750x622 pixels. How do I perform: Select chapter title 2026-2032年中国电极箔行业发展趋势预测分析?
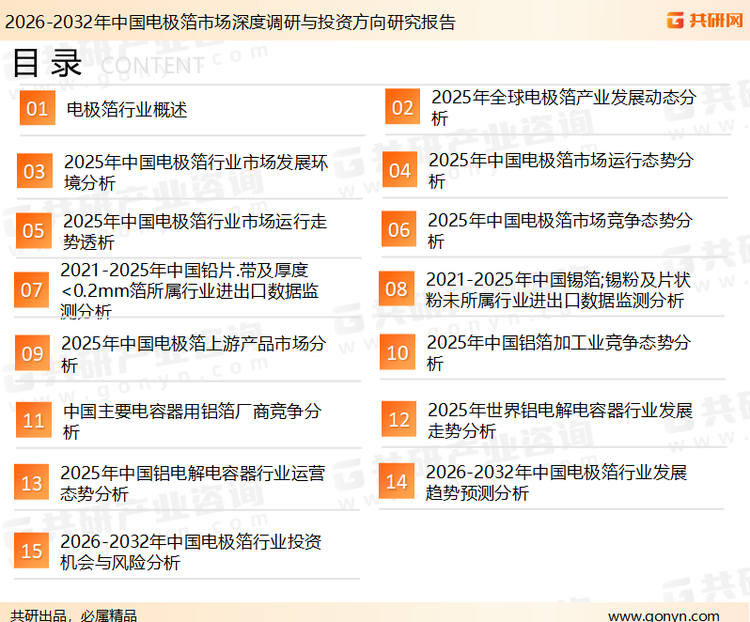coord(556,482)
